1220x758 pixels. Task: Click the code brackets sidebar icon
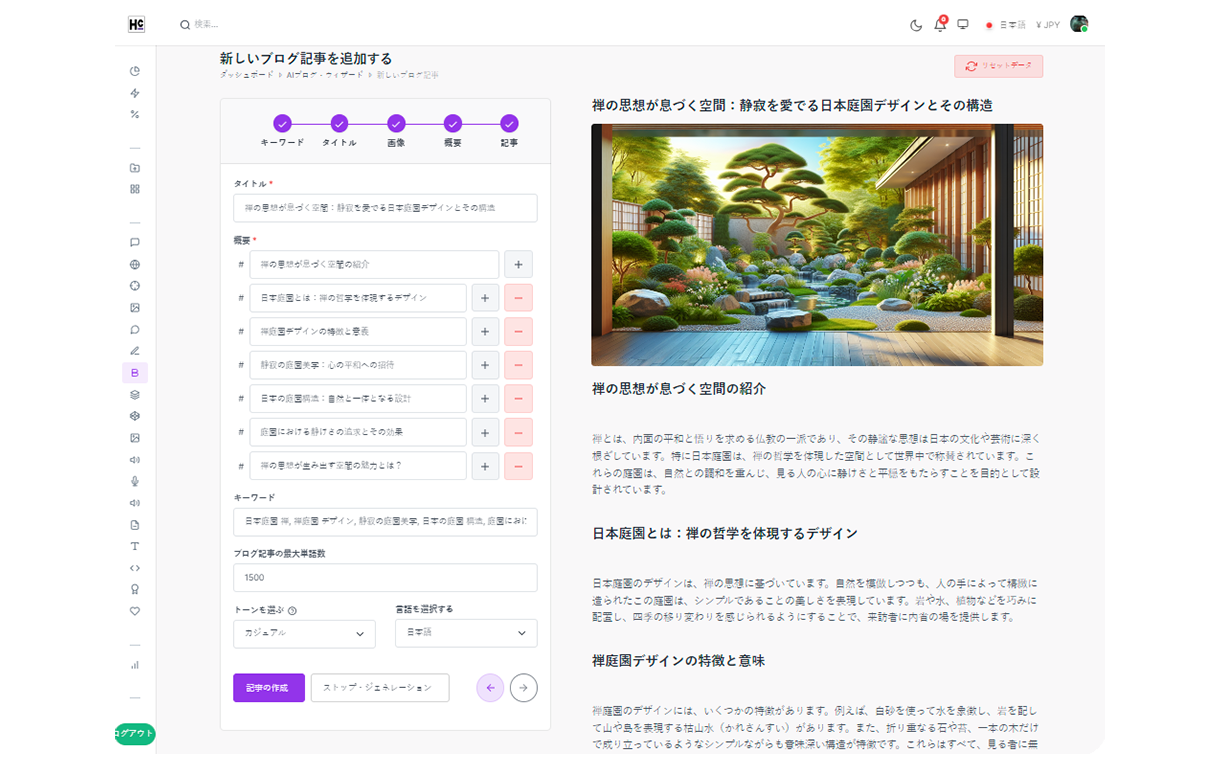click(x=135, y=568)
